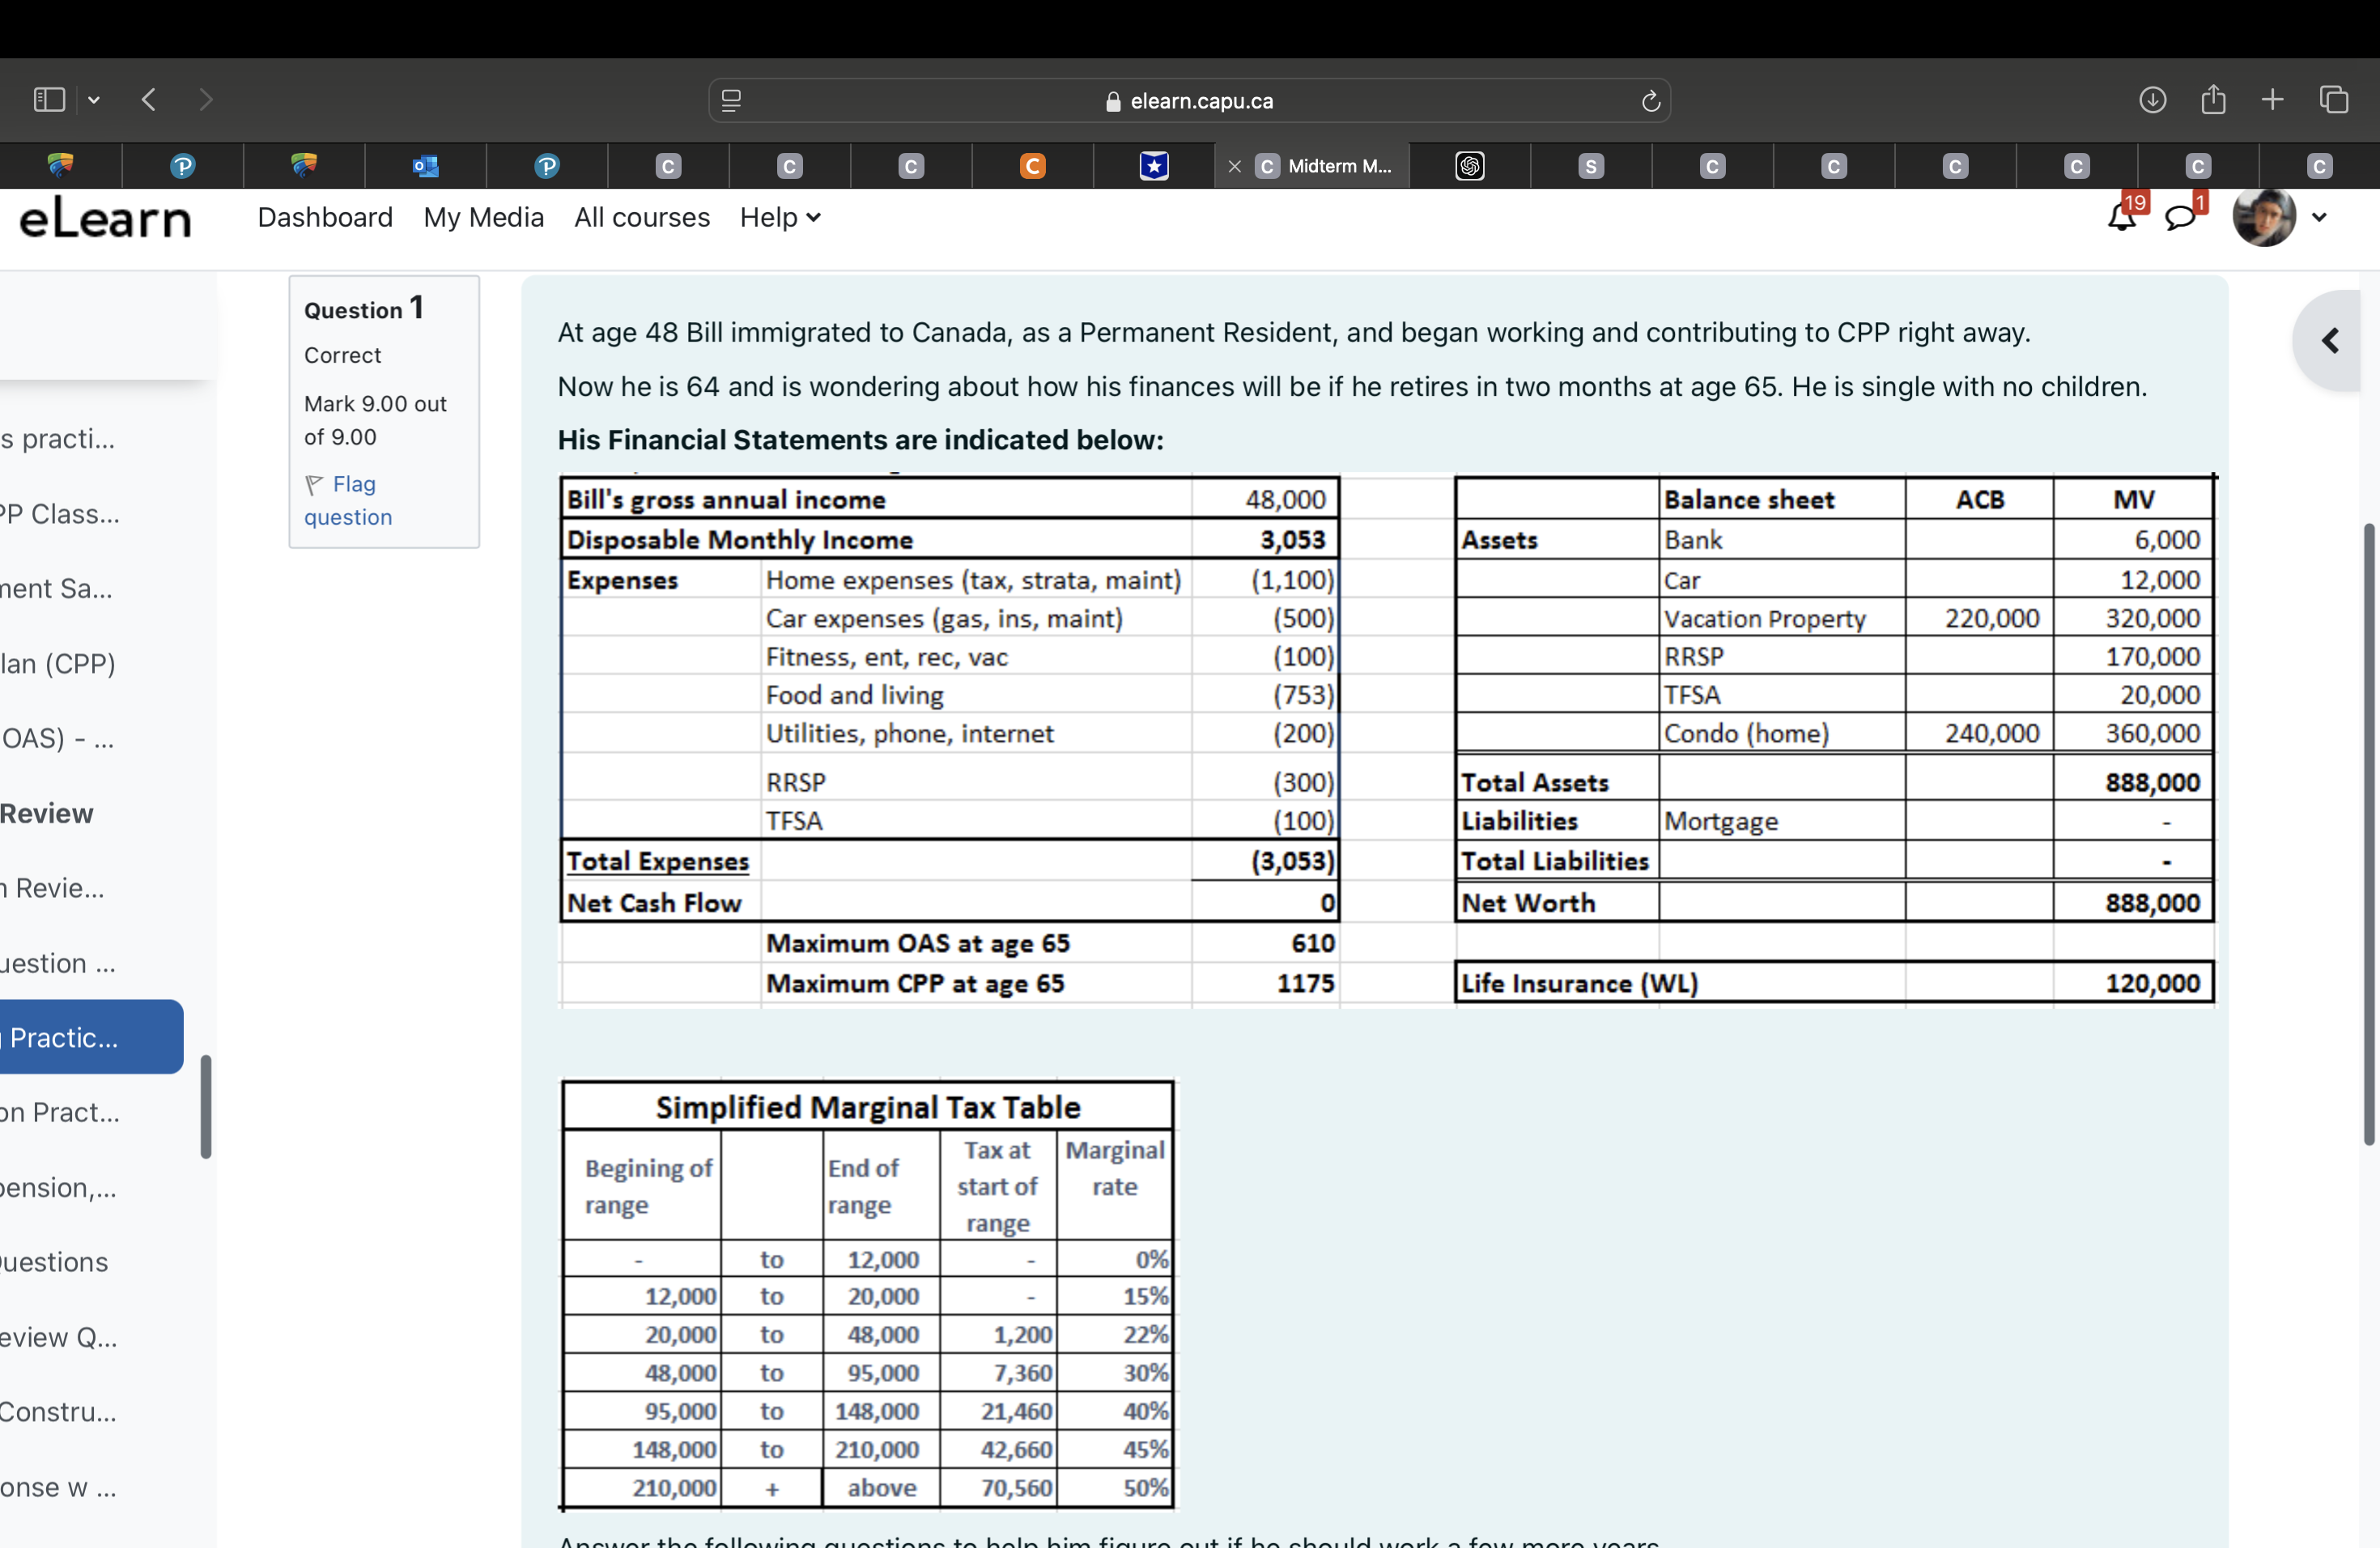Open the right drawer chevron toggle
This screenshot has height=1548, width=2380.
pyautogui.click(x=2331, y=341)
